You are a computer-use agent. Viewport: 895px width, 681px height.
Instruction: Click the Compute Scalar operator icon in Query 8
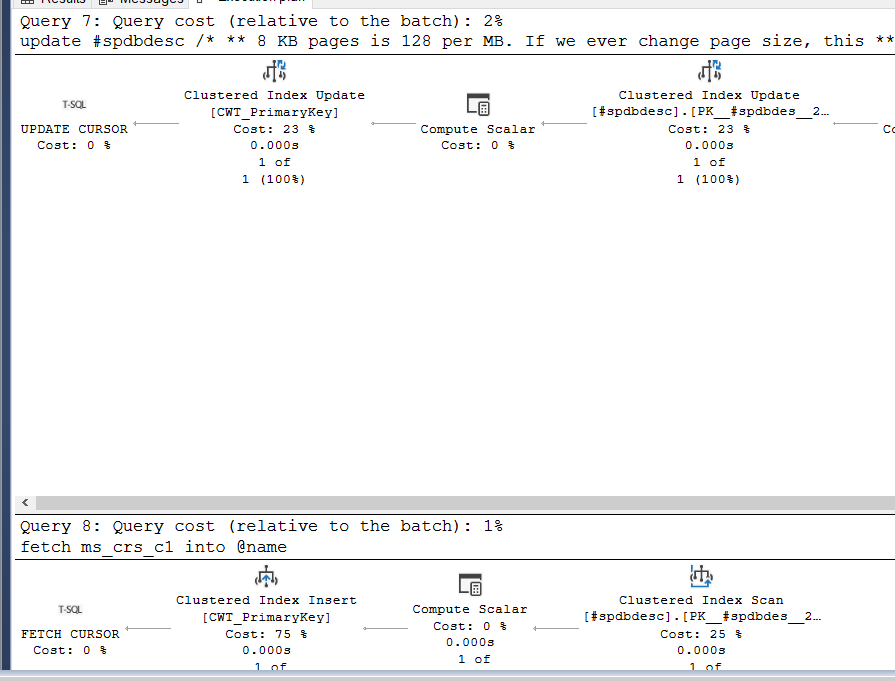470,584
